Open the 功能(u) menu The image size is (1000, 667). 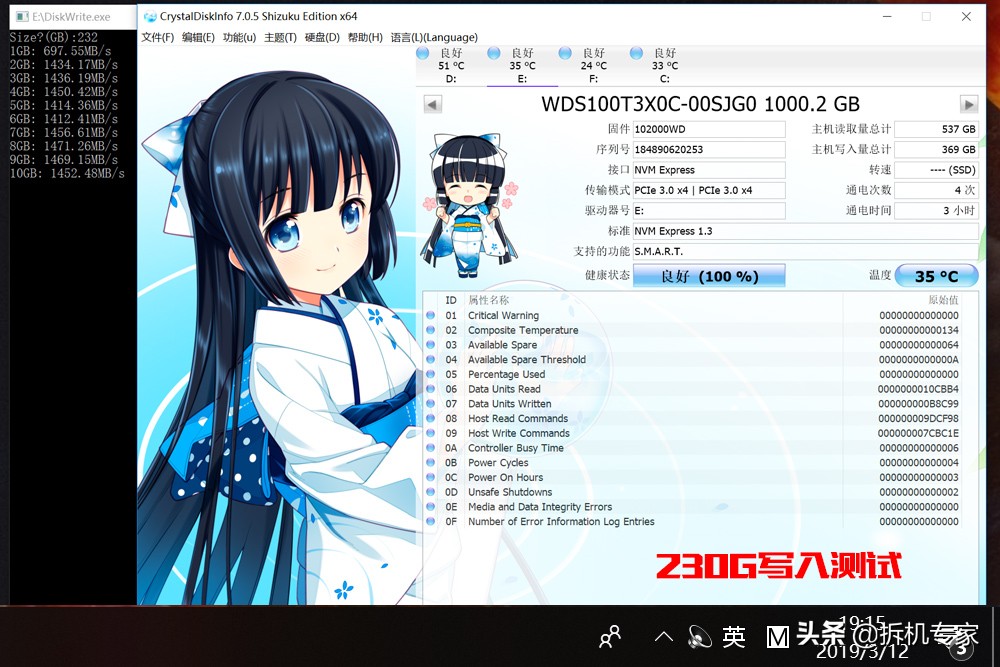coord(239,38)
